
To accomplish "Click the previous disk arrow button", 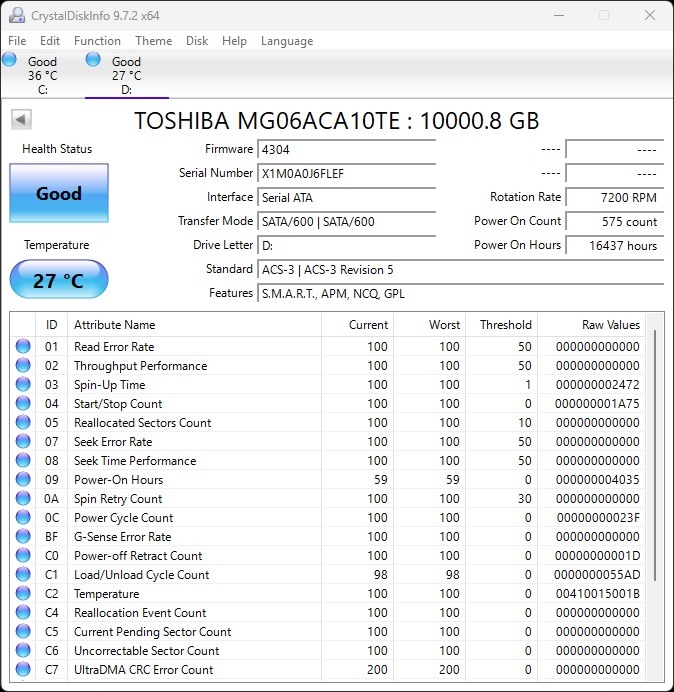I will [21, 119].
